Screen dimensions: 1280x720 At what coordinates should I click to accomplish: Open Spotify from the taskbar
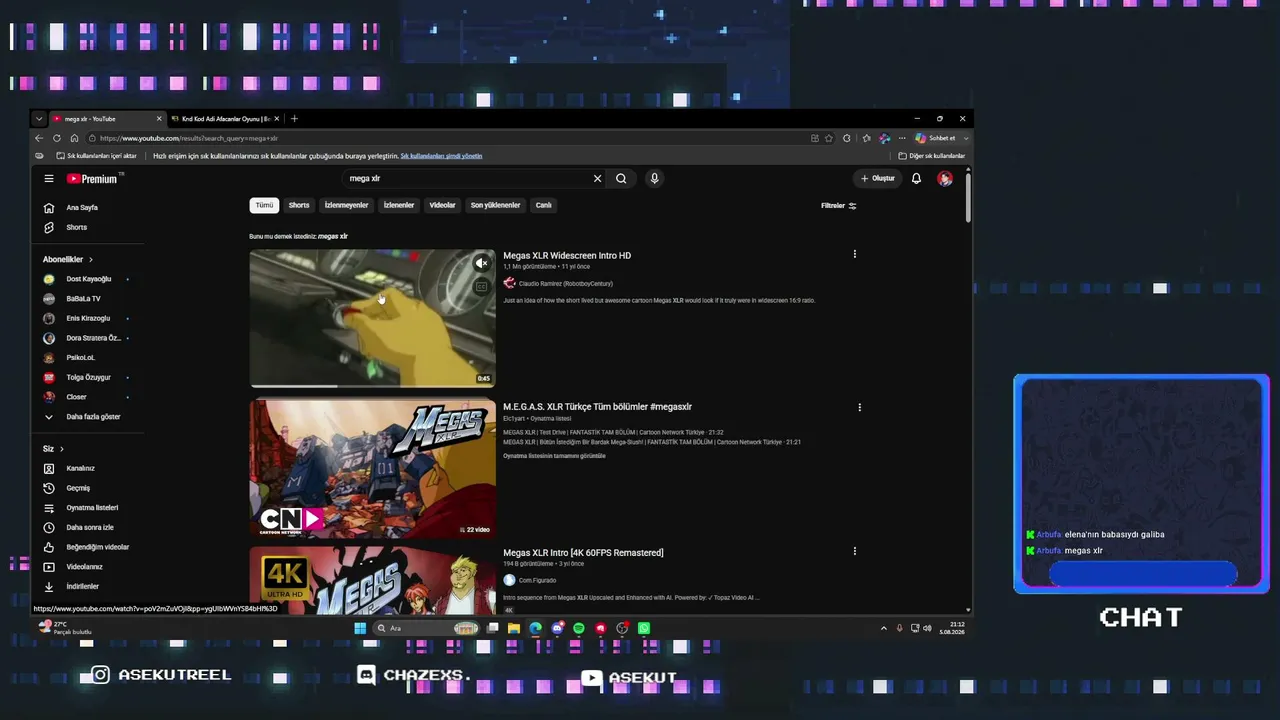579,628
